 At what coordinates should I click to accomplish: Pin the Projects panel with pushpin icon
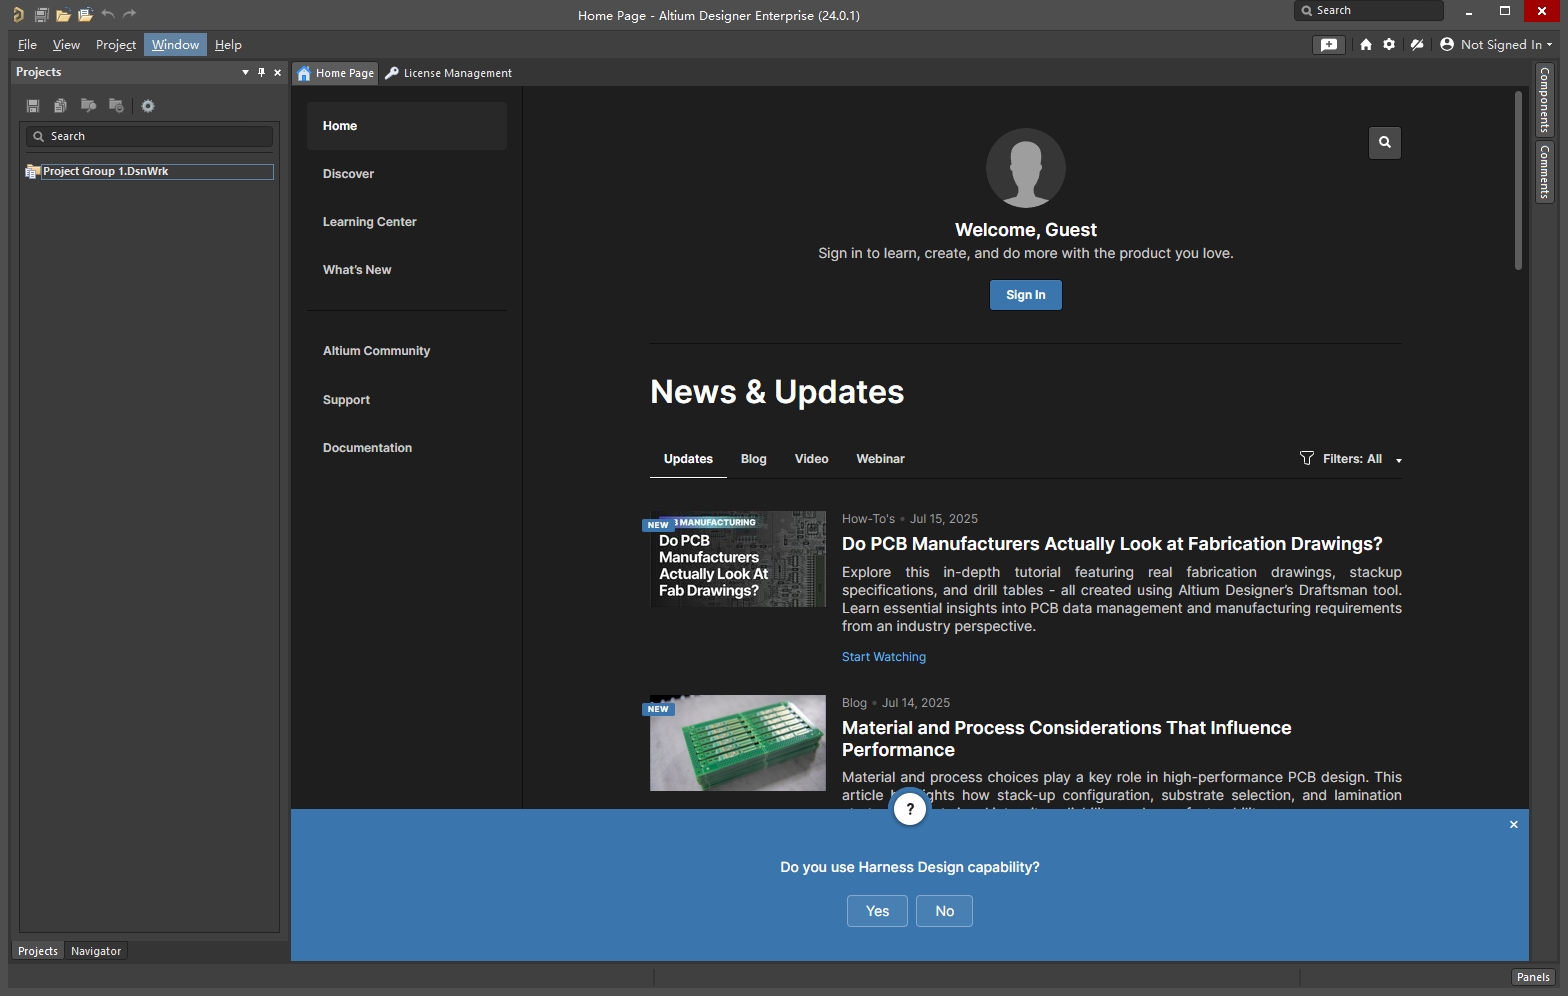pos(262,72)
